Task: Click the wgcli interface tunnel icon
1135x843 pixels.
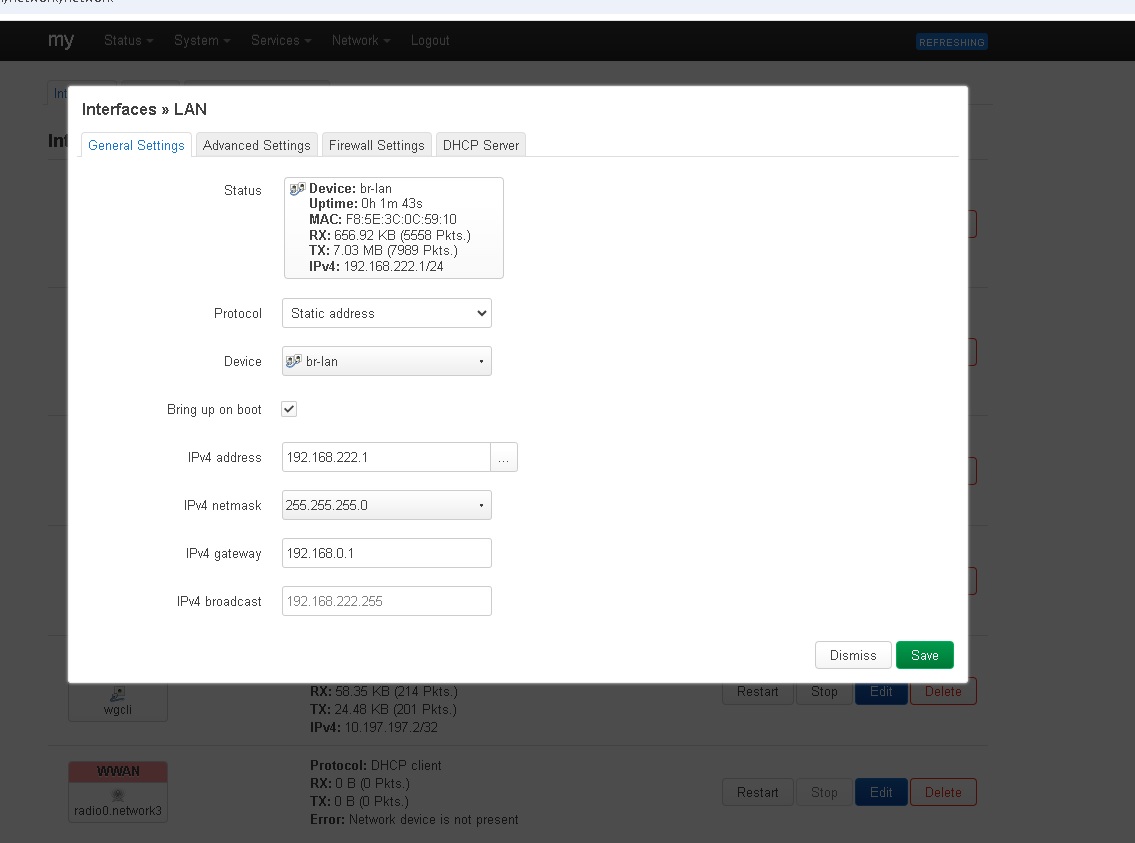Action: point(118,694)
